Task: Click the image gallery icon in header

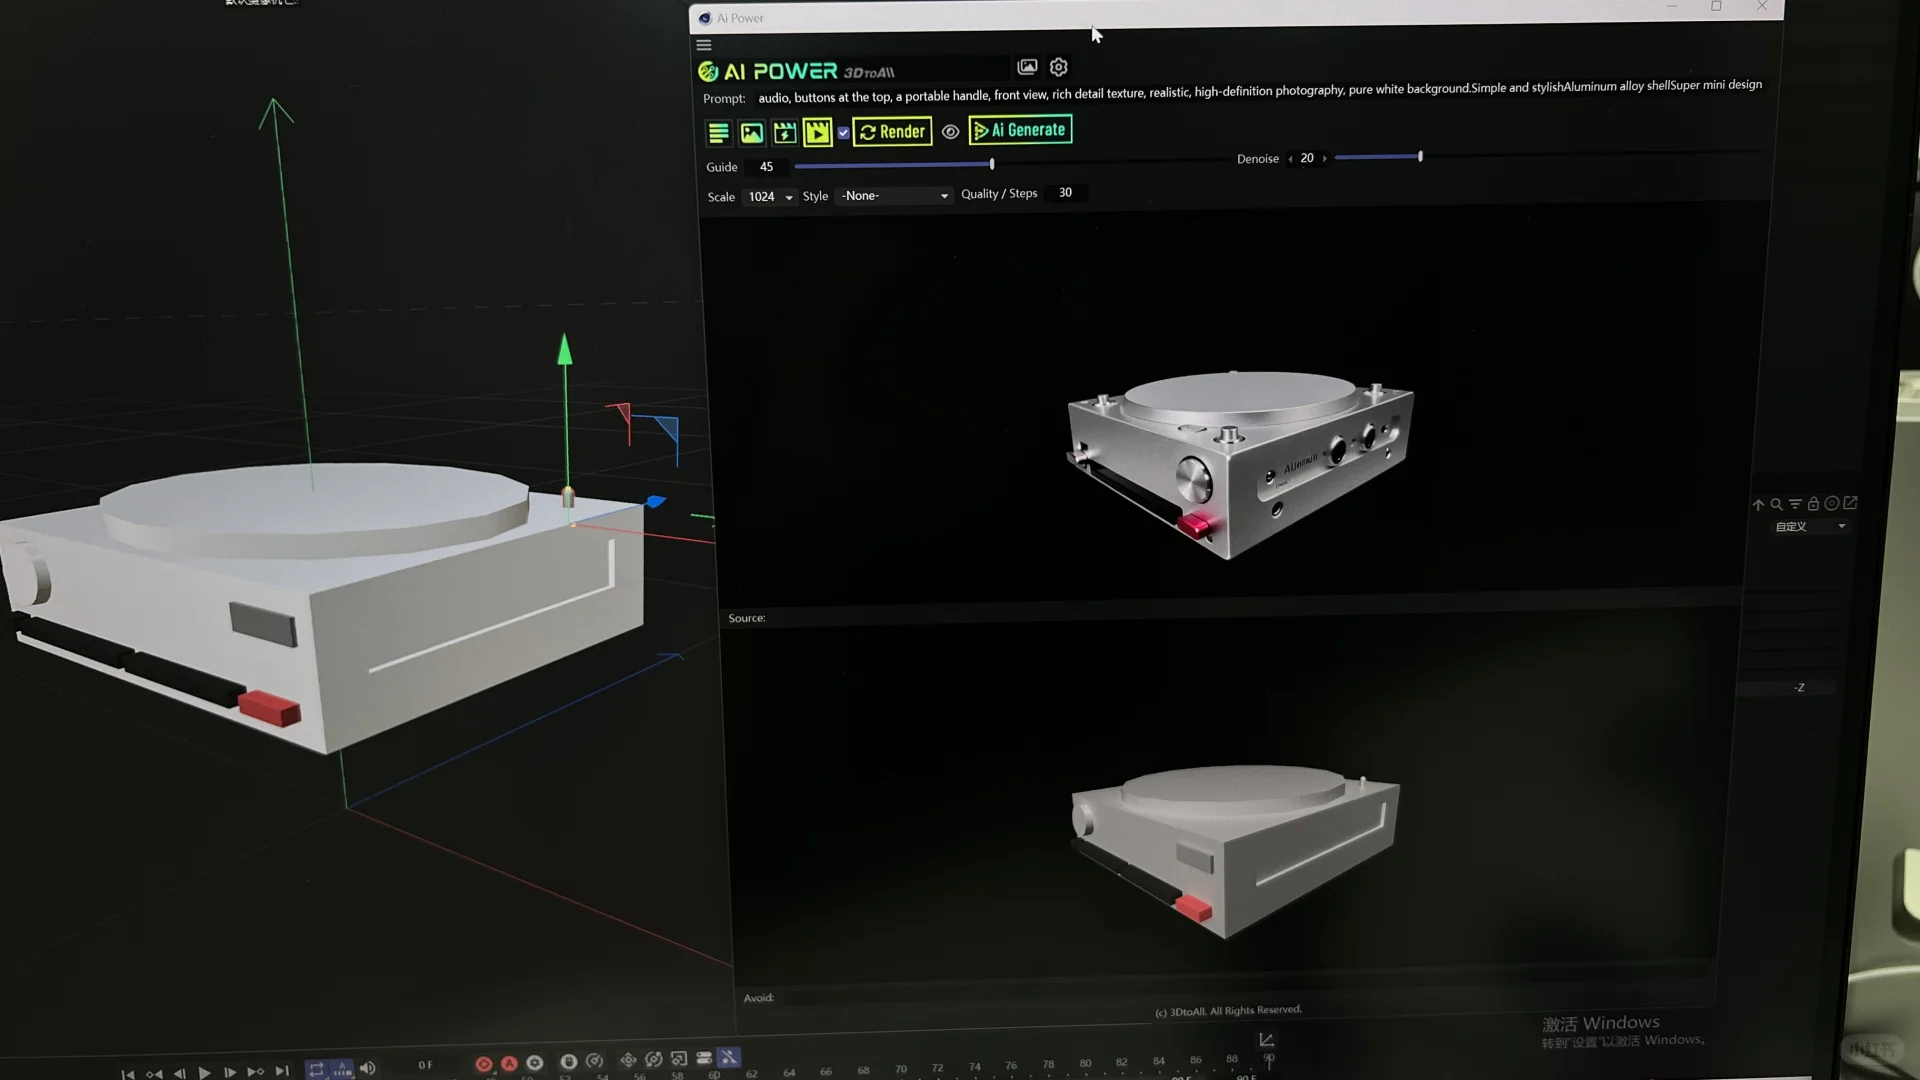Action: [x=1027, y=67]
